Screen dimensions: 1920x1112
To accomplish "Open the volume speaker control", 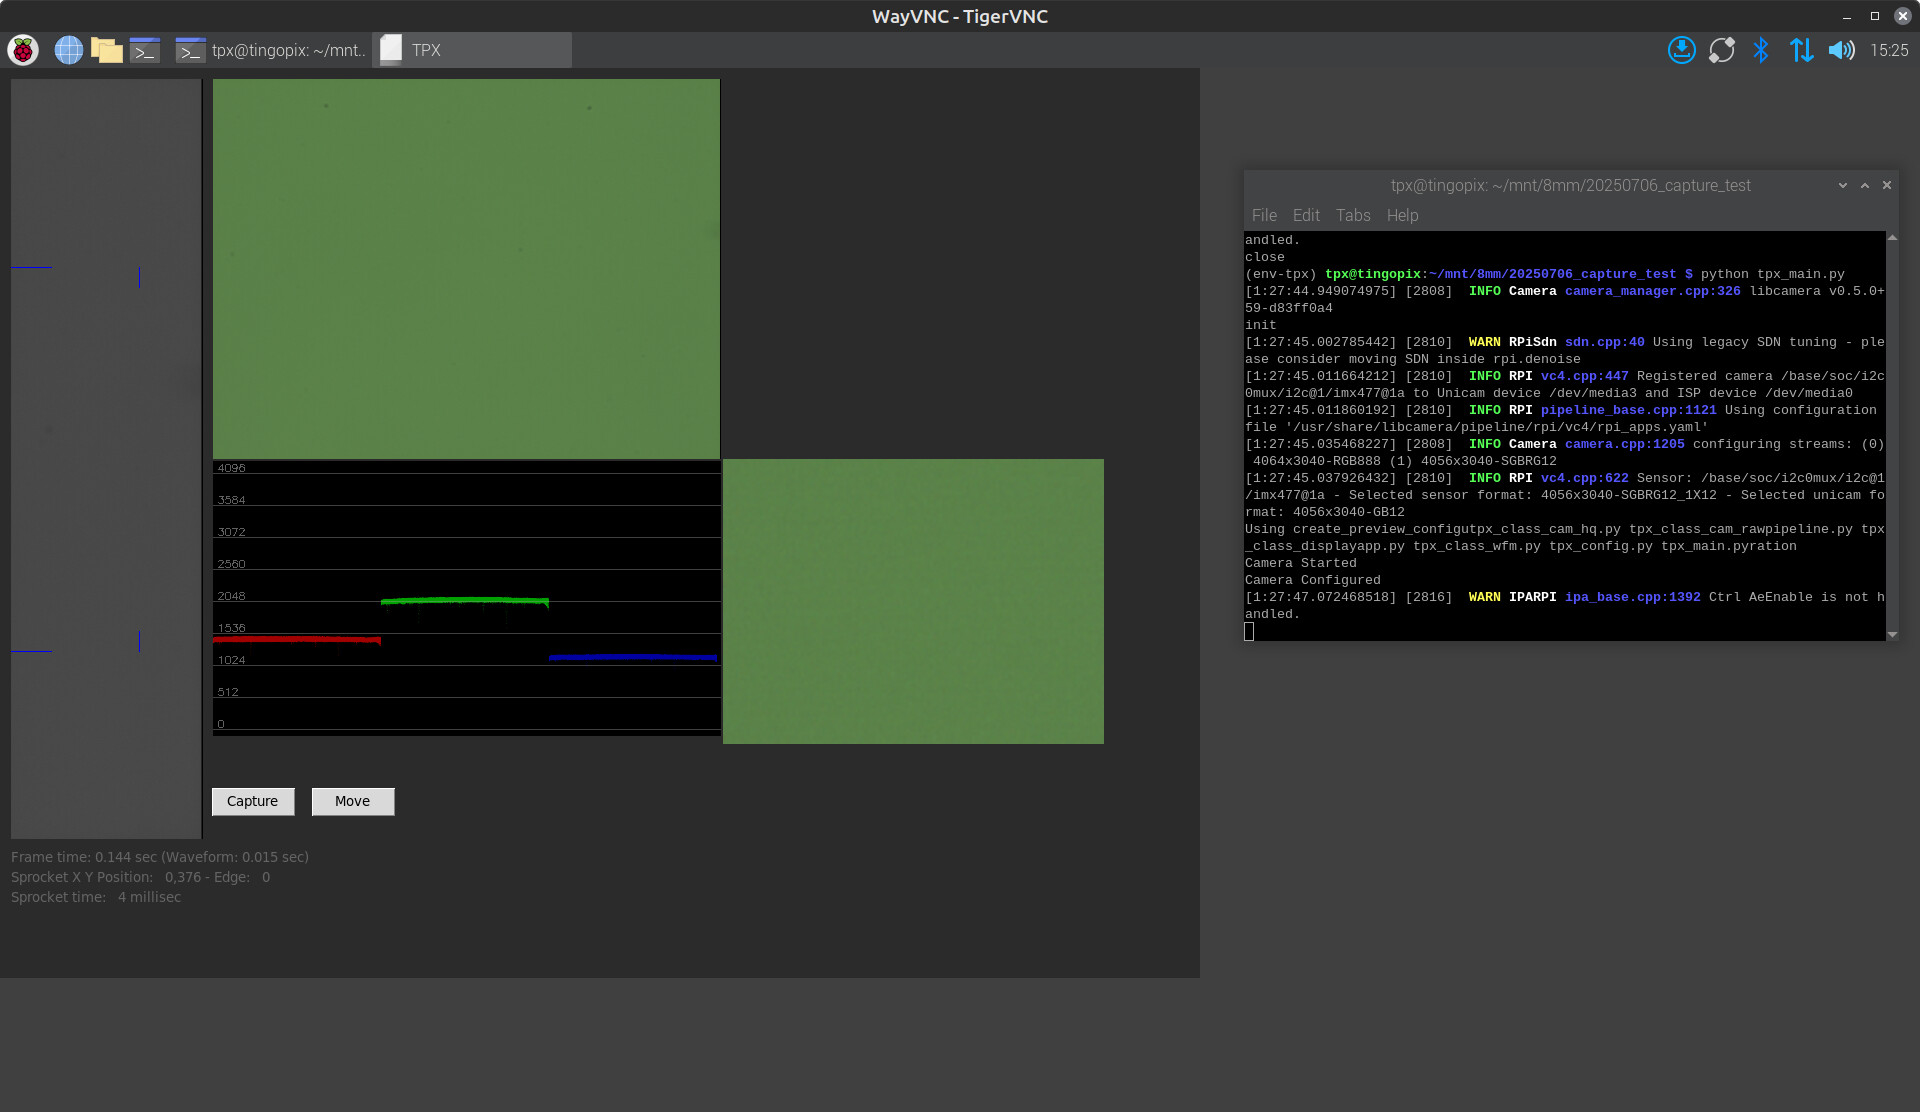I will click(1841, 50).
